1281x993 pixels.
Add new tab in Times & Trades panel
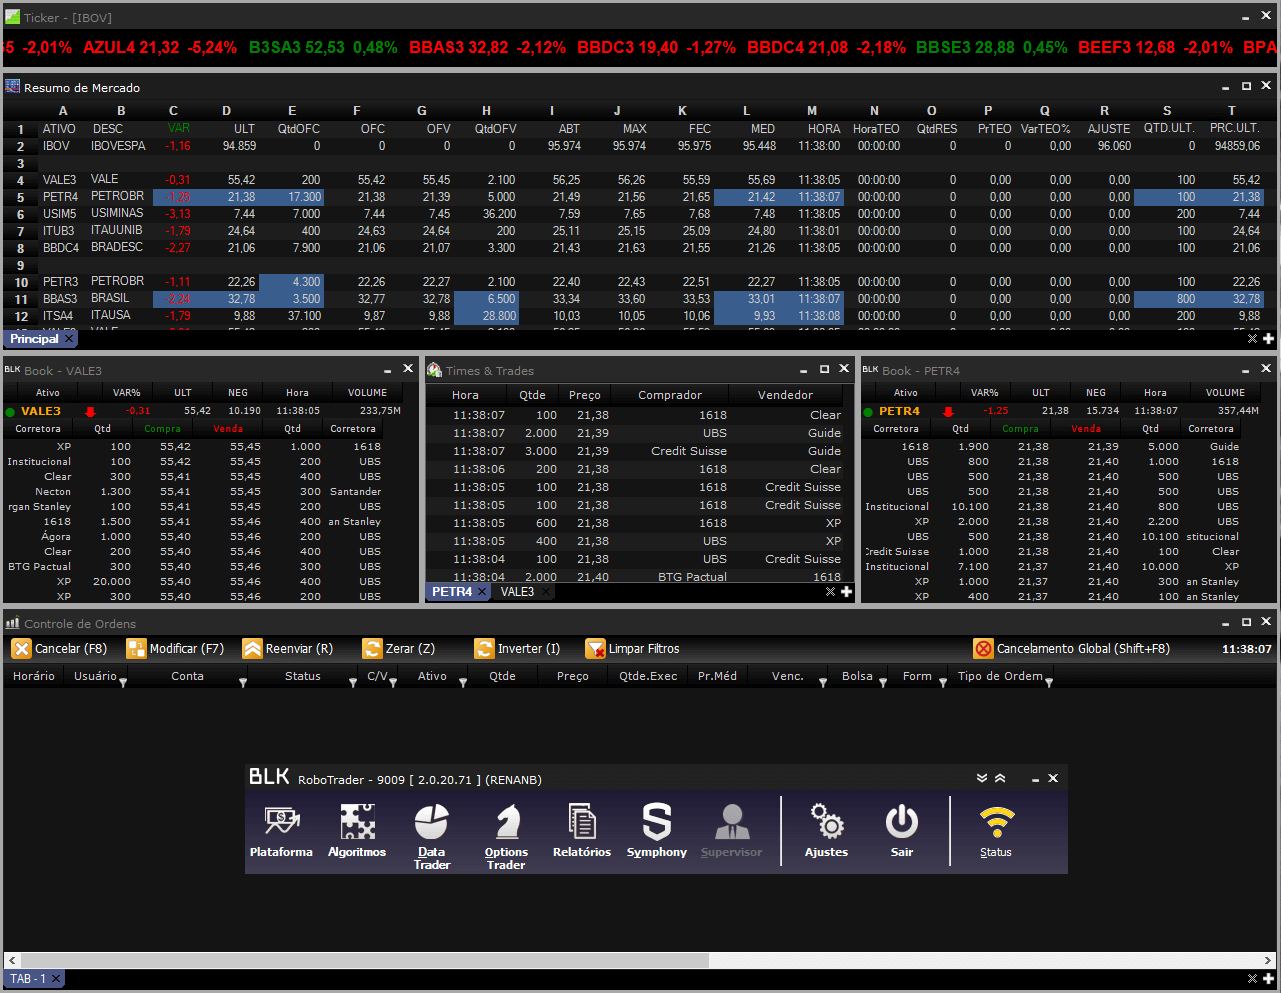click(846, 592)
